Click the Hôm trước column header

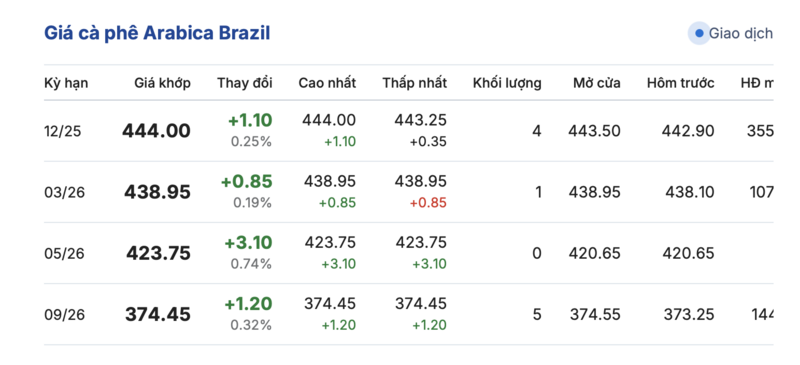681,83
